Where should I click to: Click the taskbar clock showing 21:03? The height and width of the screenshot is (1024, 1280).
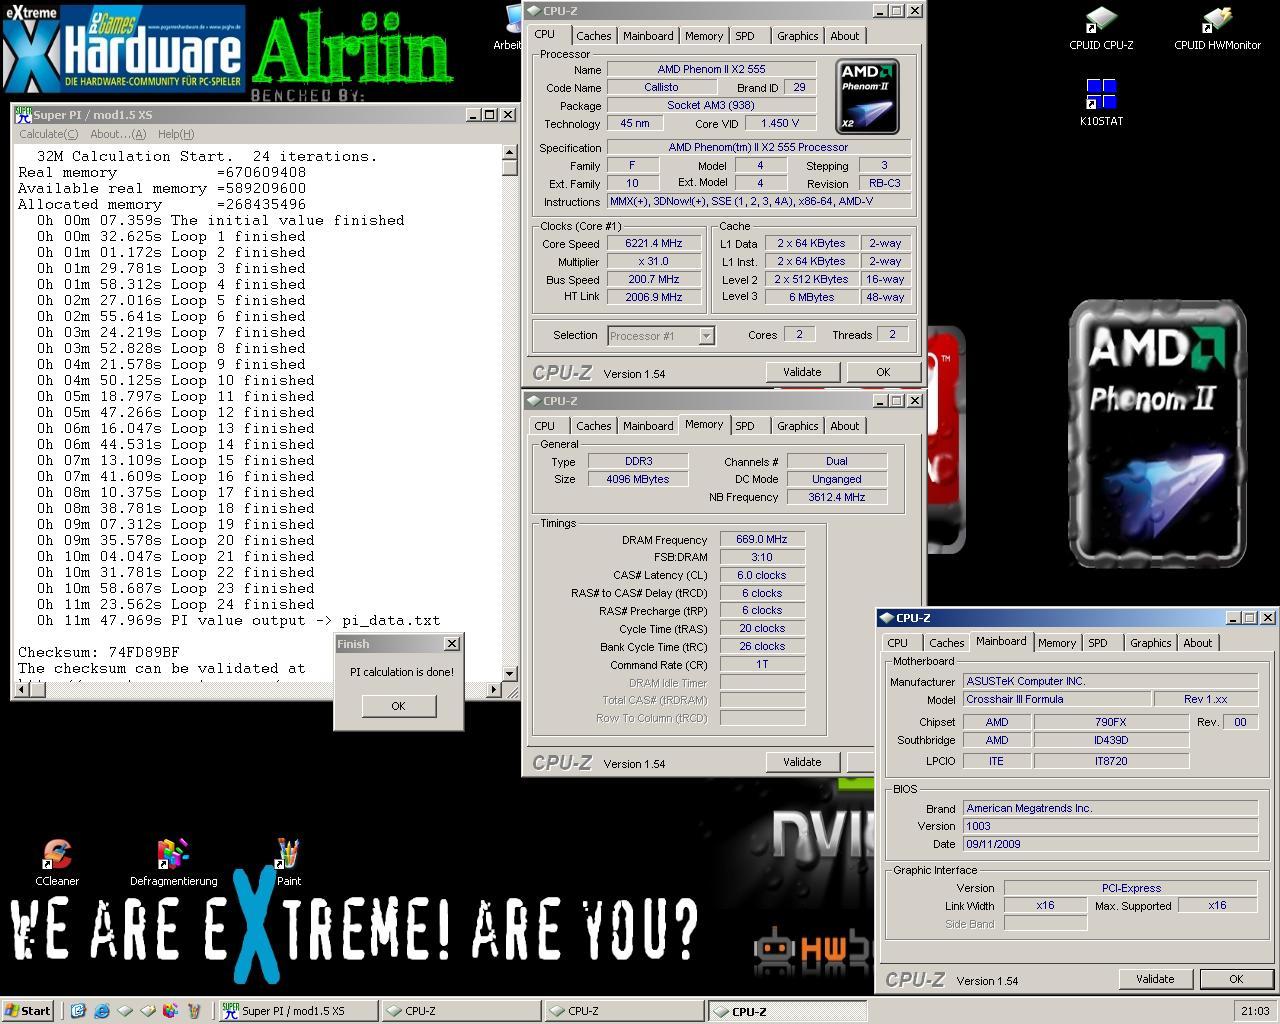[x=1255, y=1011]
